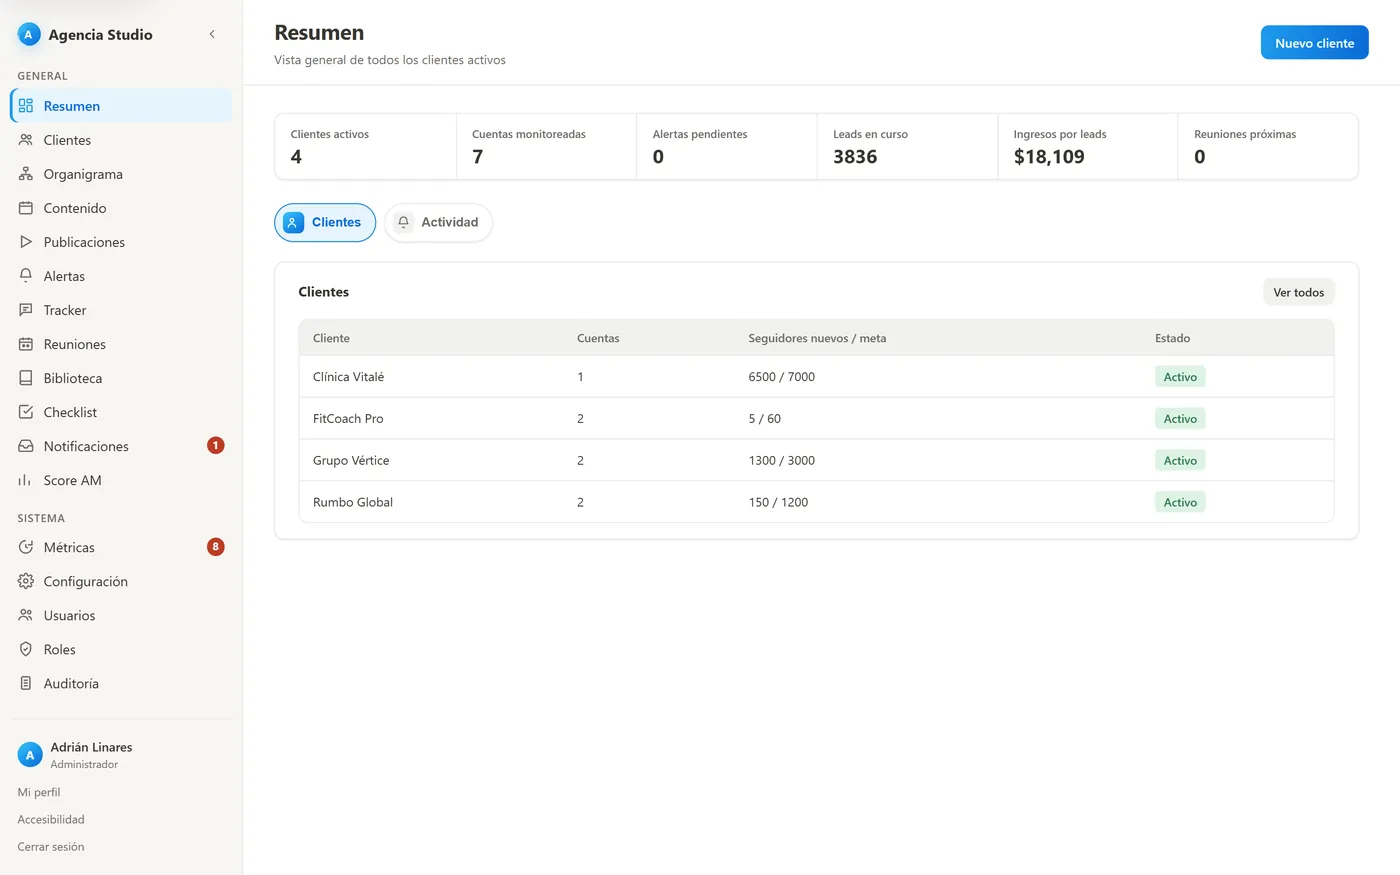The height and width of the screenshot is (875, 1400).
Task: Click the Clientes people icon in sidebar
Action: [x=26, y=140]
